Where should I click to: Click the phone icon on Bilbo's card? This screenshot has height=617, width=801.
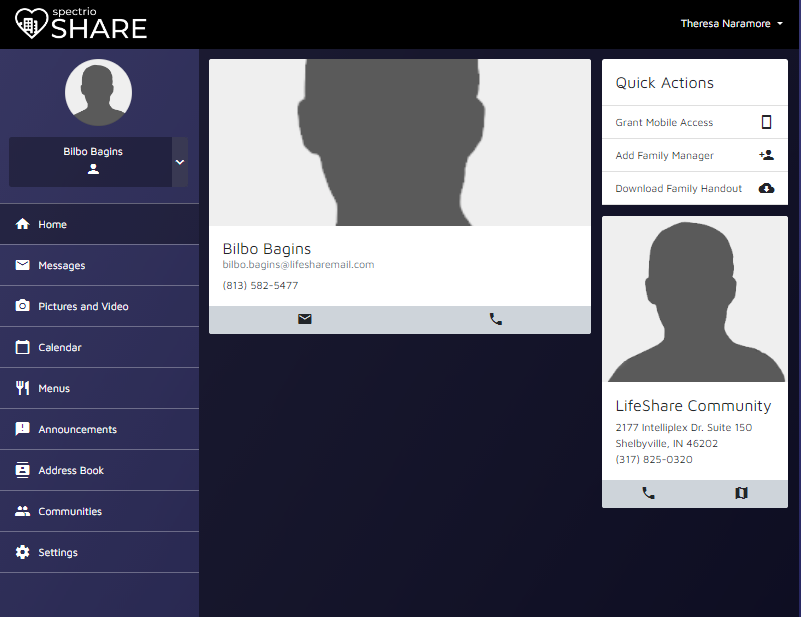tap(495, 318)
